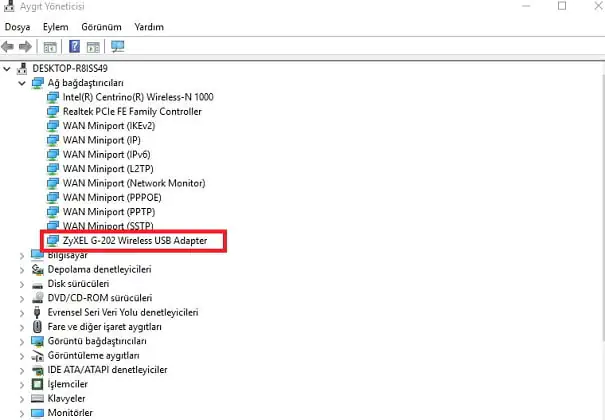
Task: Click the Disk sürücüleri drive icon
Action: click(x=37, y=285)
